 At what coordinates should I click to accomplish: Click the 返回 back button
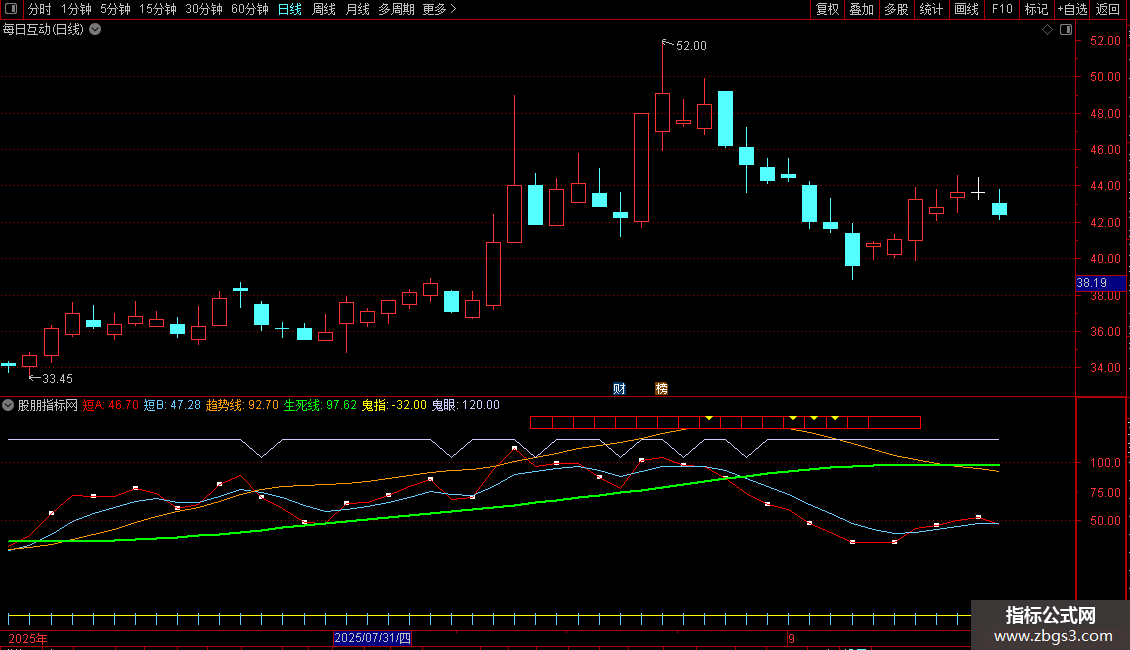[1108, 9]
